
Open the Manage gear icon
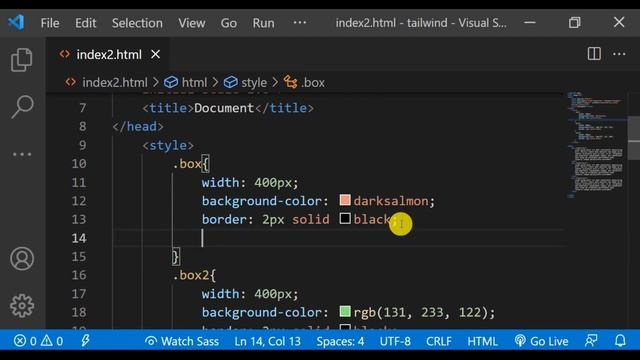point(22,306)
